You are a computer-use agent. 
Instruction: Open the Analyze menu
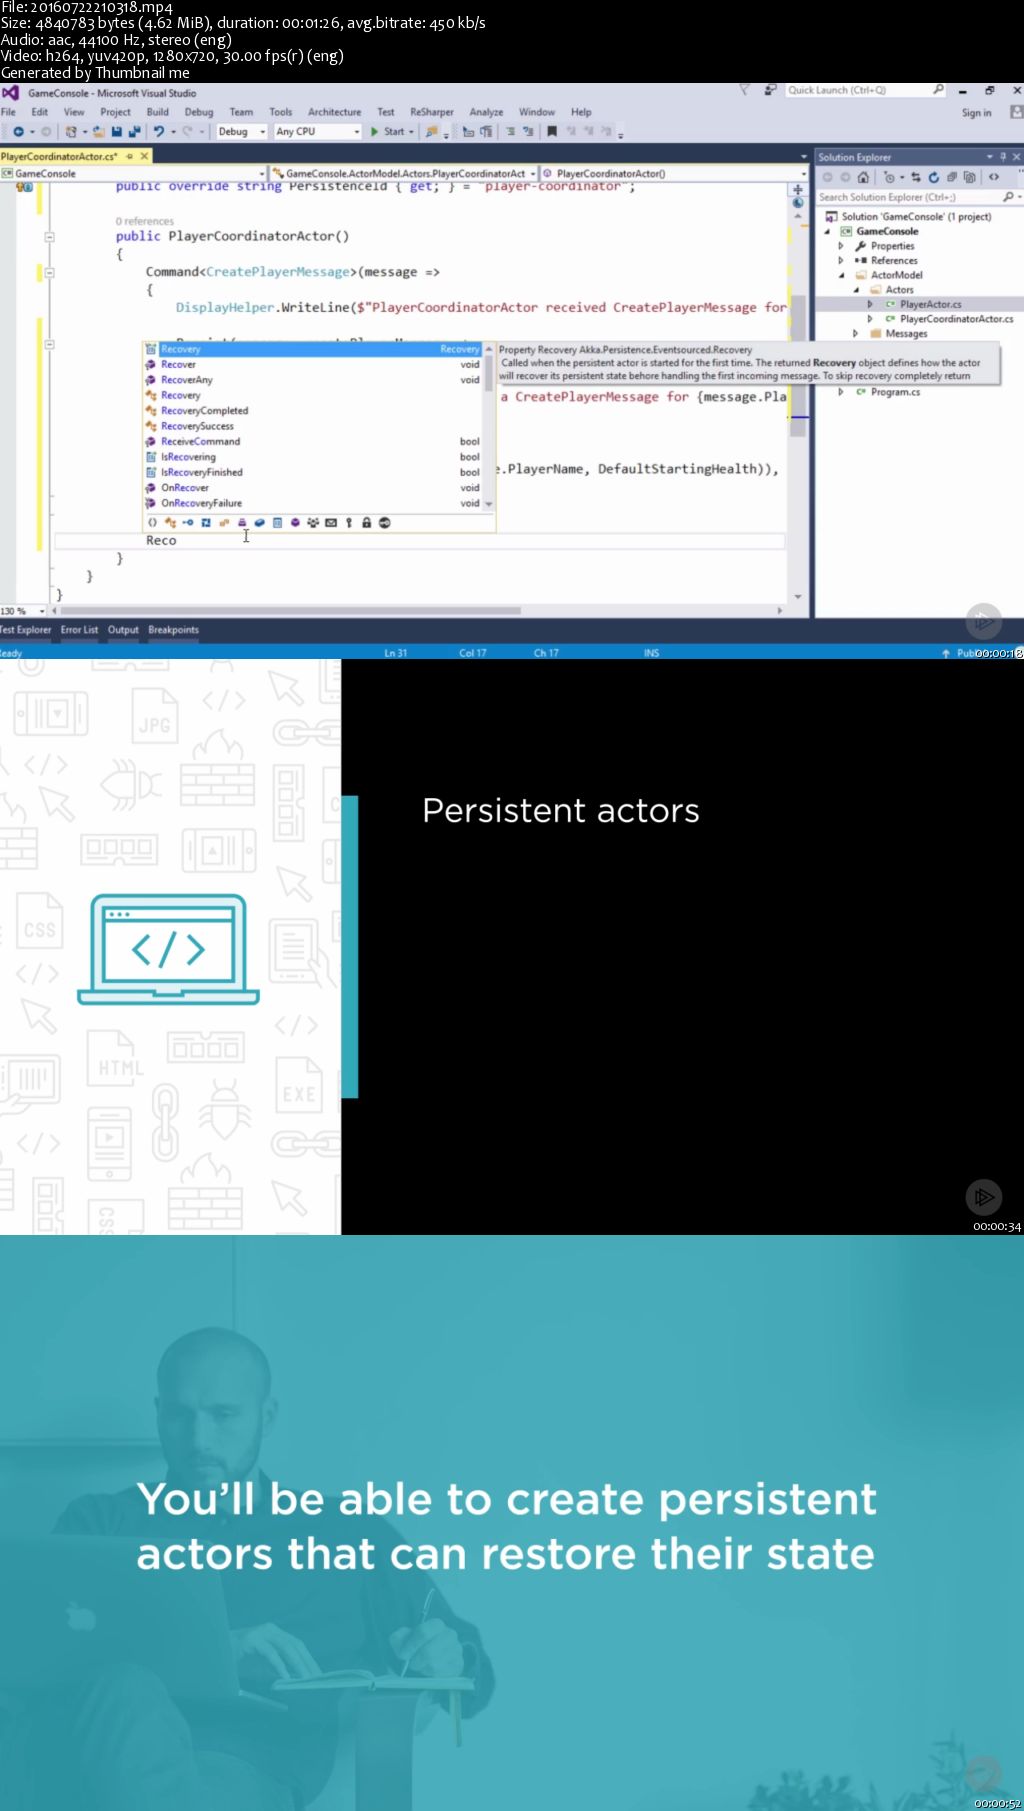tap(486, 112)
